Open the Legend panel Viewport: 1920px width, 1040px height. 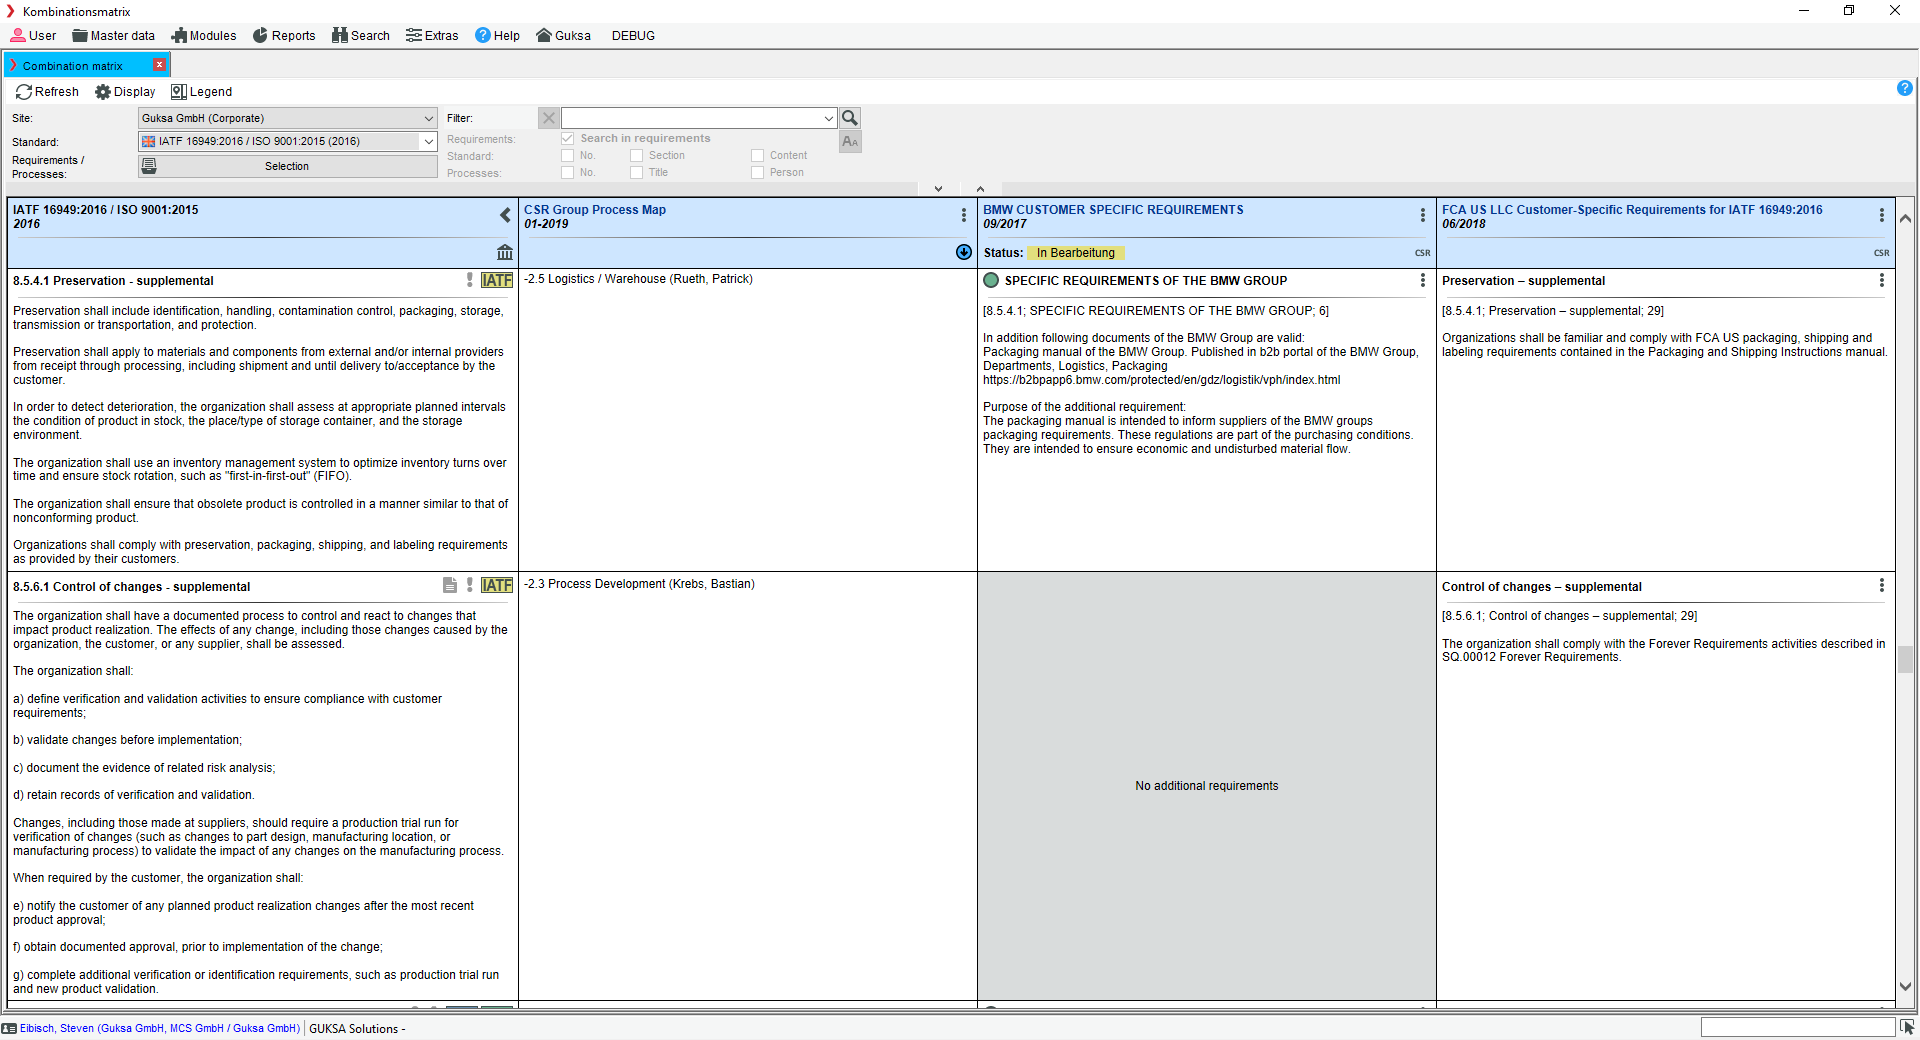pyautogui.click(x=201, y=92)
